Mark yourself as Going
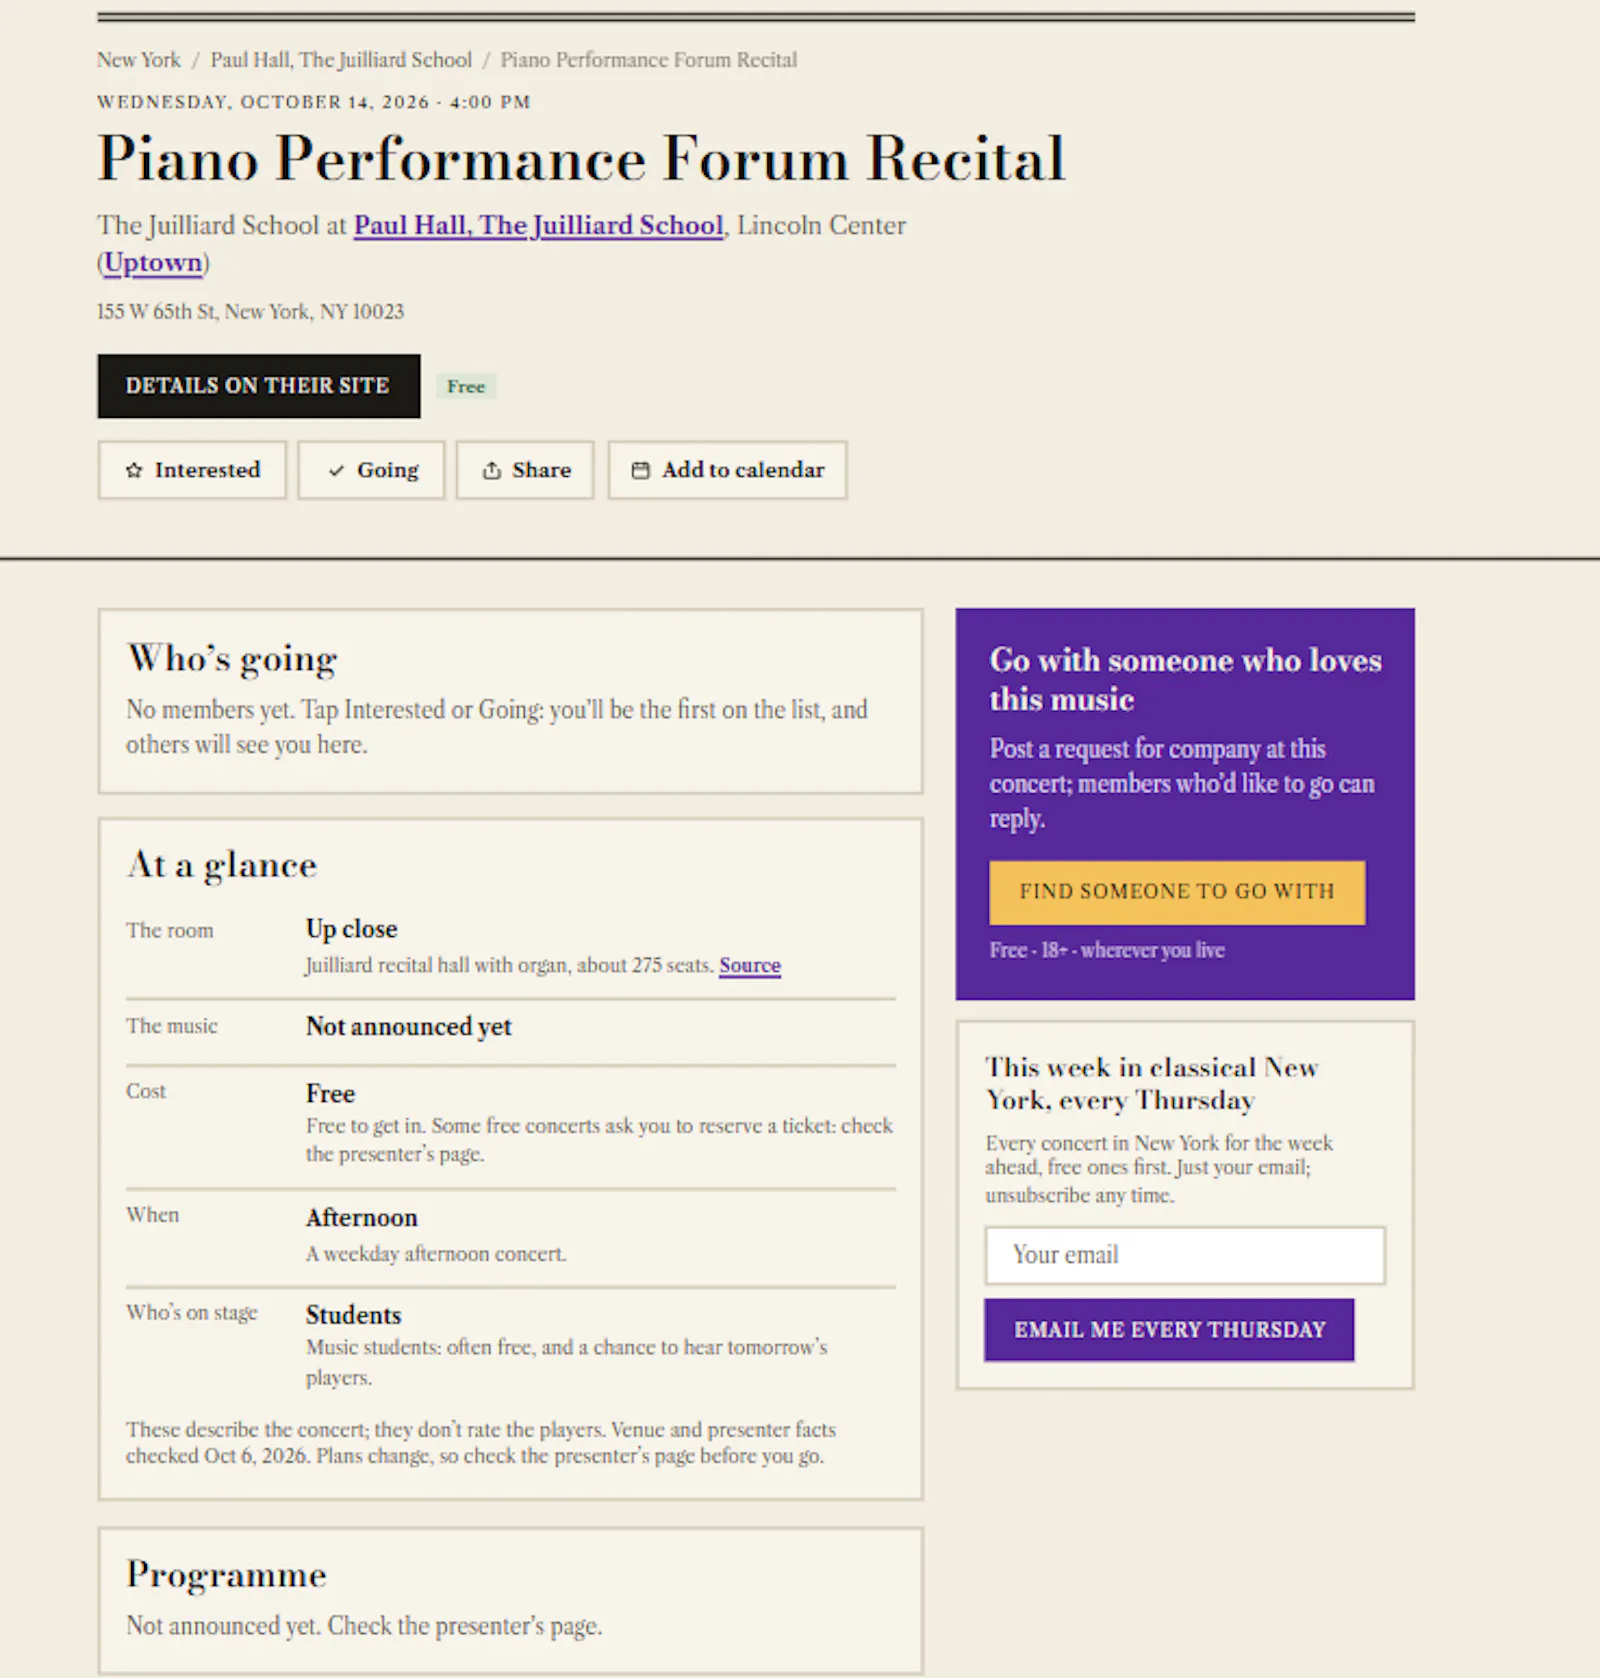The height and width of the screenshot is (1678, 1600). click(x=371, y=470)
